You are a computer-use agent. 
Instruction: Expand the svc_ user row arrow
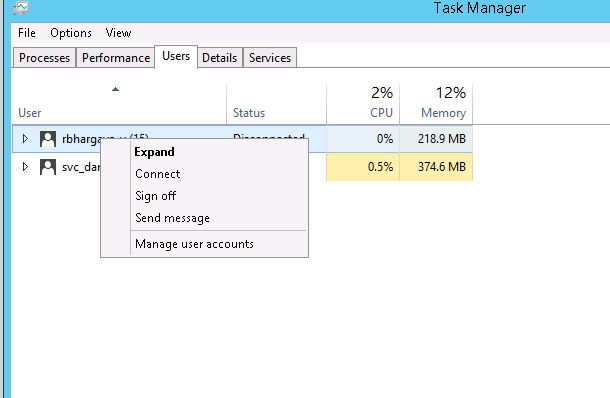25,167
